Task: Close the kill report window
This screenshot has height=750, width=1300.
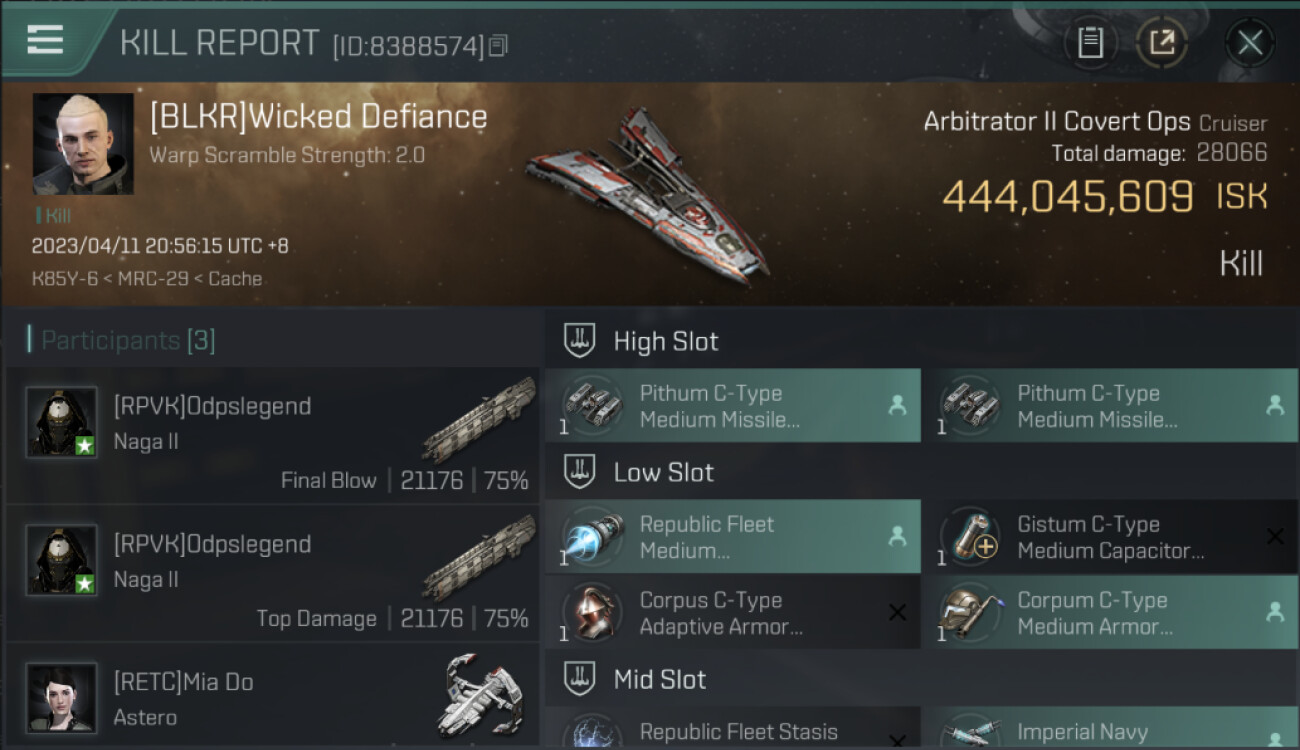Action: click(x=1249, y=43)
